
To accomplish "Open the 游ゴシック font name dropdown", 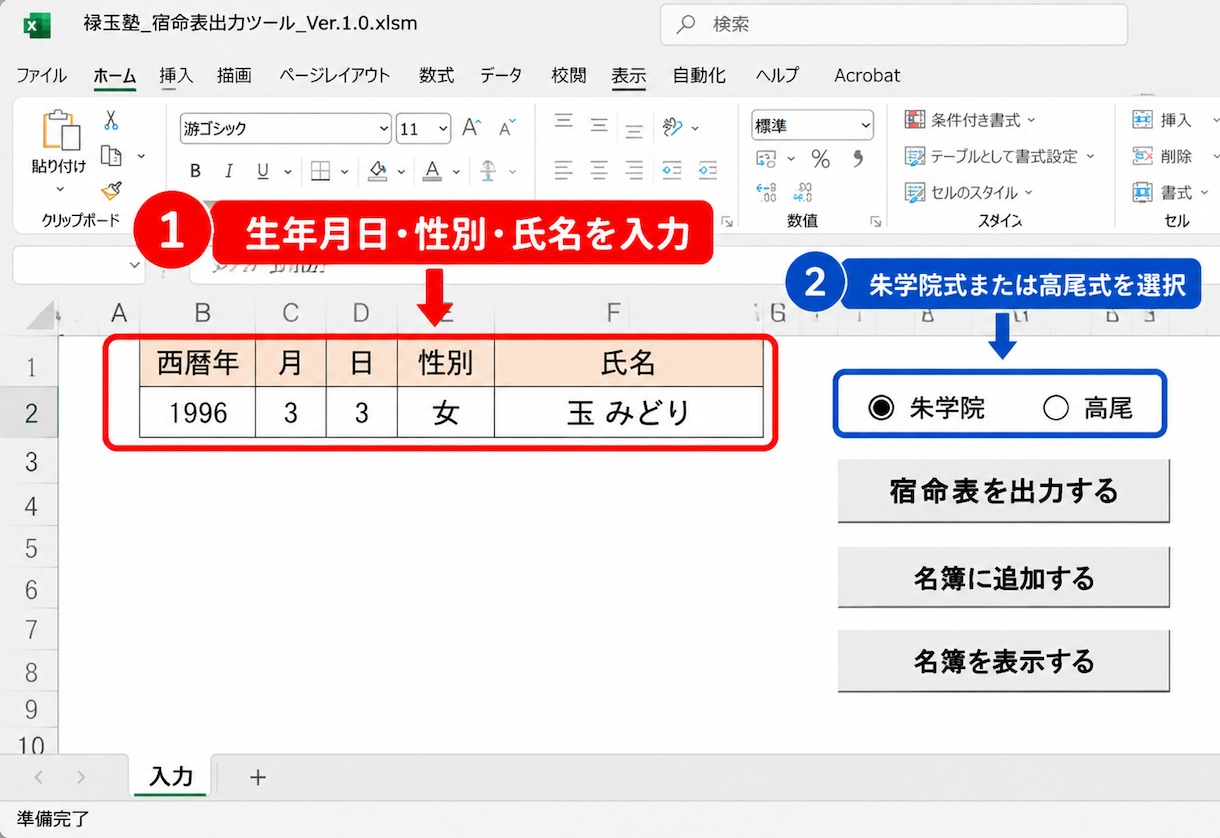I will [384, 128].
